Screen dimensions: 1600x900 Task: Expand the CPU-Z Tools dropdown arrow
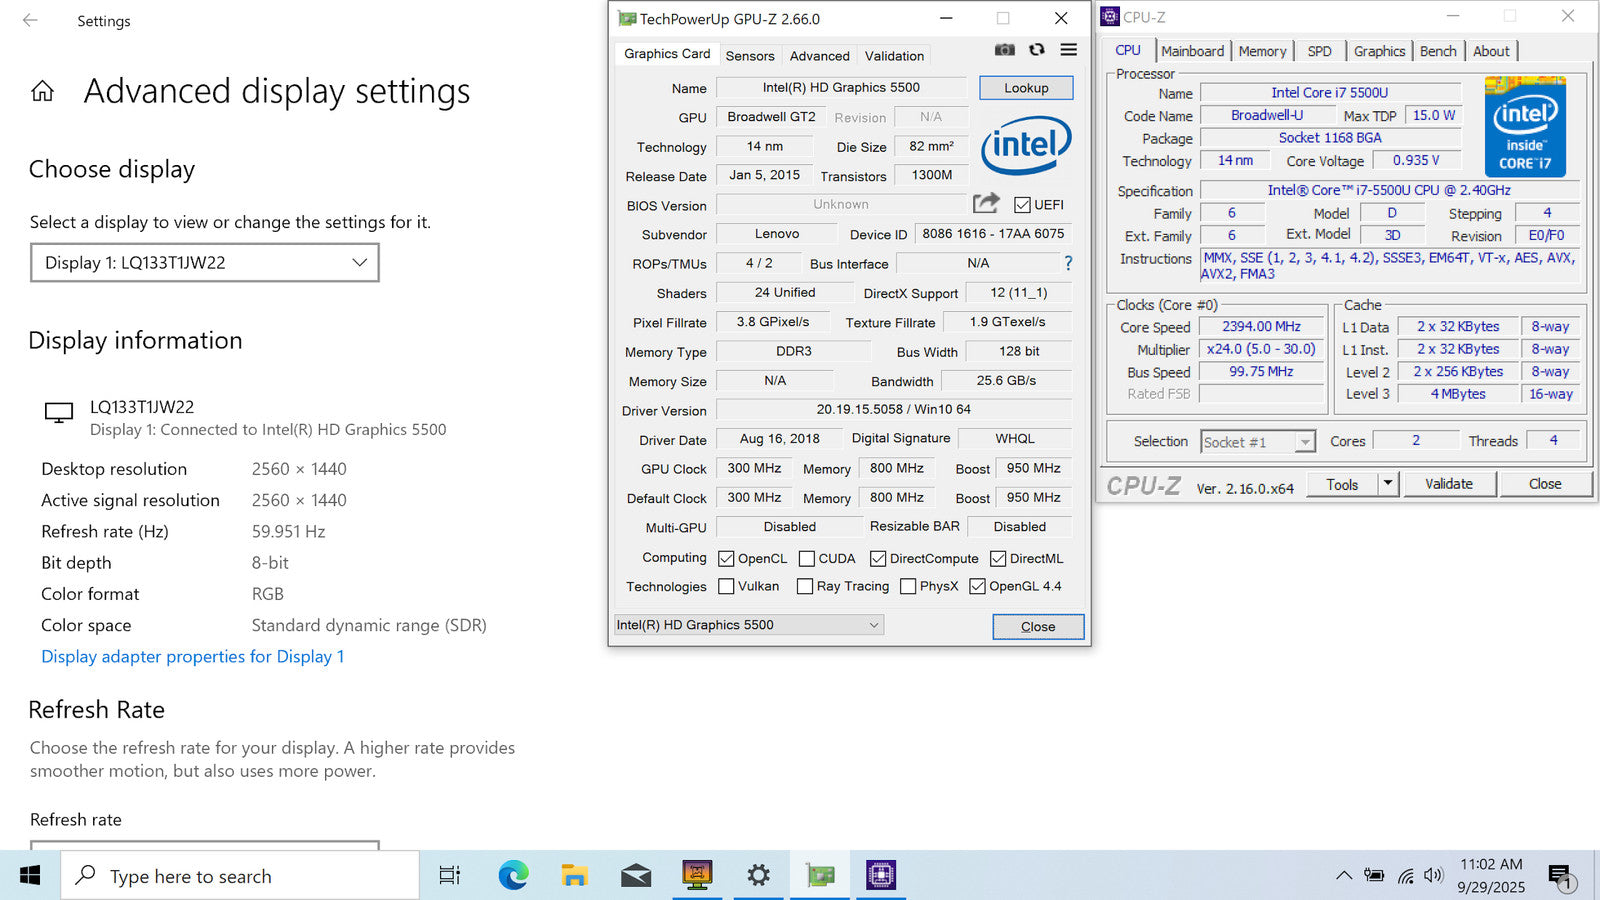pyautogui.click(x=1388, y=484)
